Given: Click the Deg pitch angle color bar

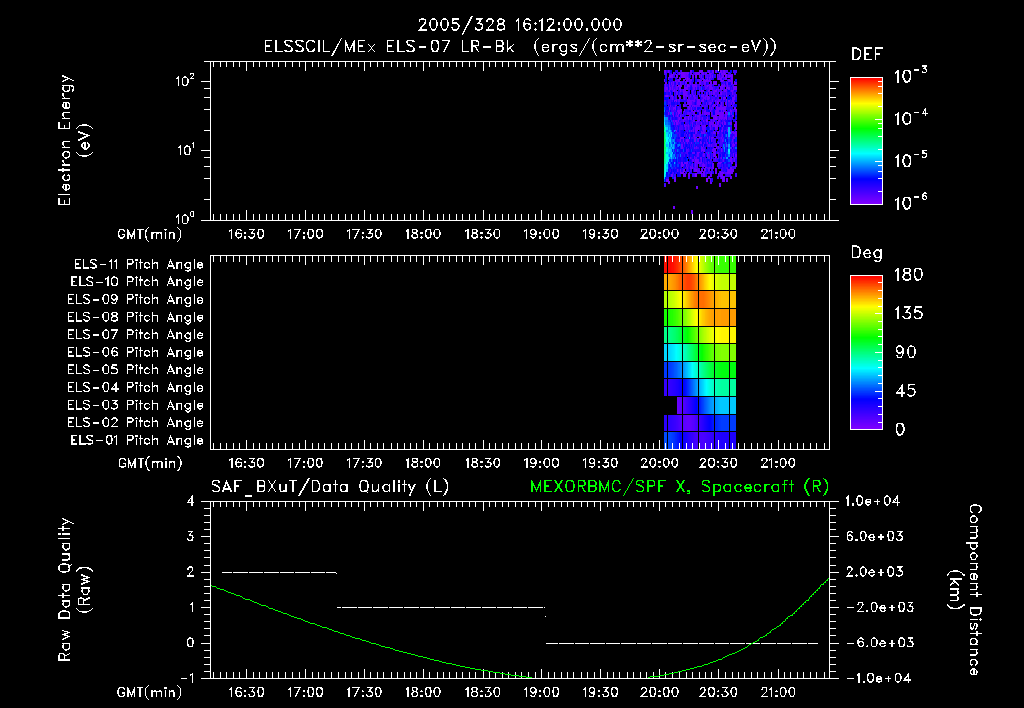Looking at the screenshot, I should pyautogui.click(x=866, y=352).
